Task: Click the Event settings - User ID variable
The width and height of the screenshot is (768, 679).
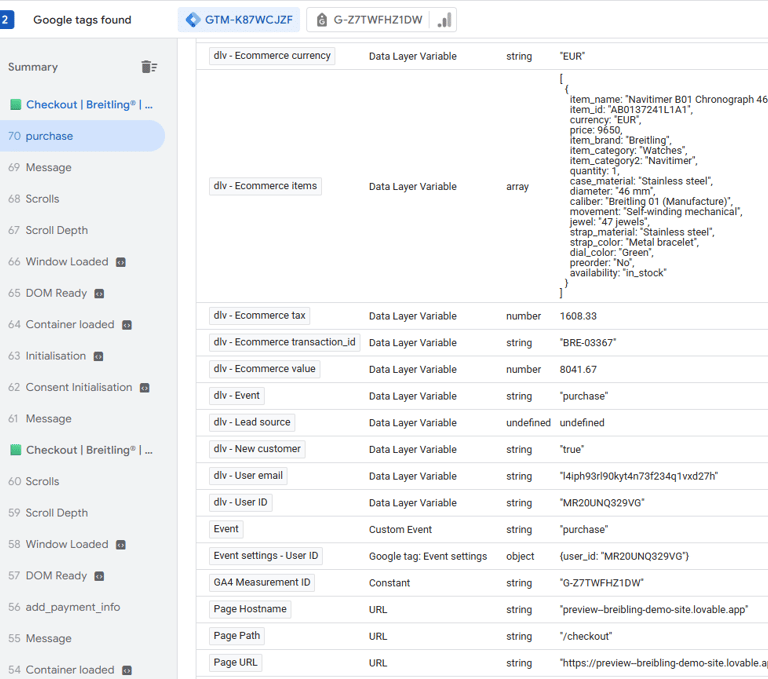Action: 267,556
